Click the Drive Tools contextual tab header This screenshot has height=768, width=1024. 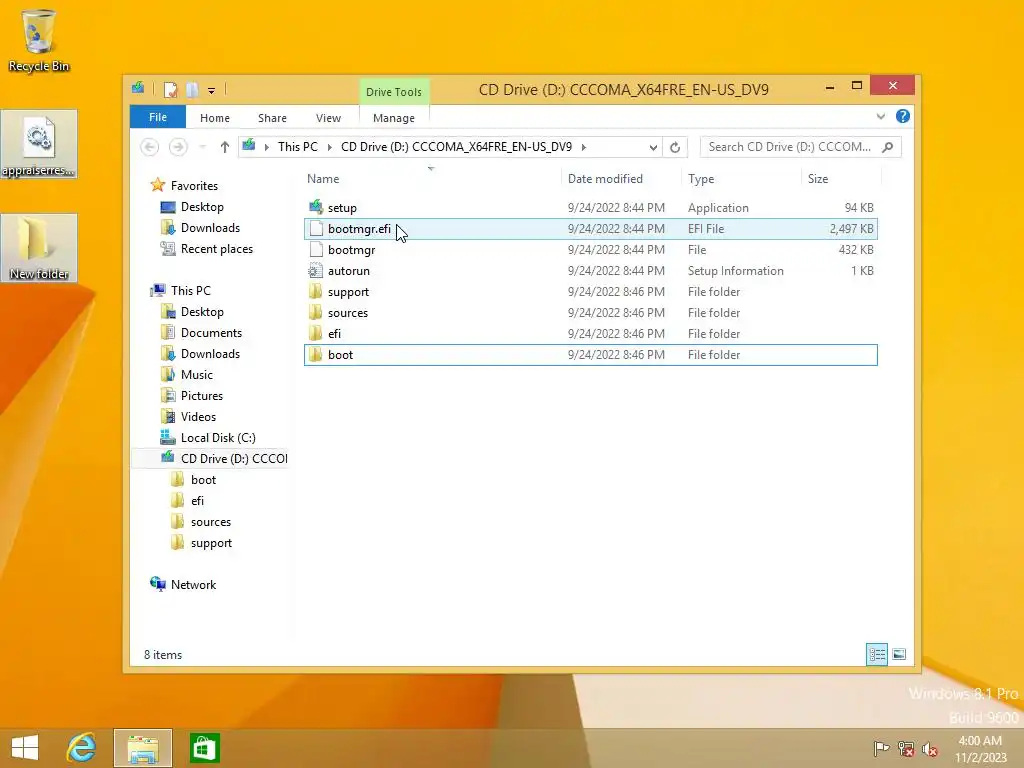click(x=394, y=91)
